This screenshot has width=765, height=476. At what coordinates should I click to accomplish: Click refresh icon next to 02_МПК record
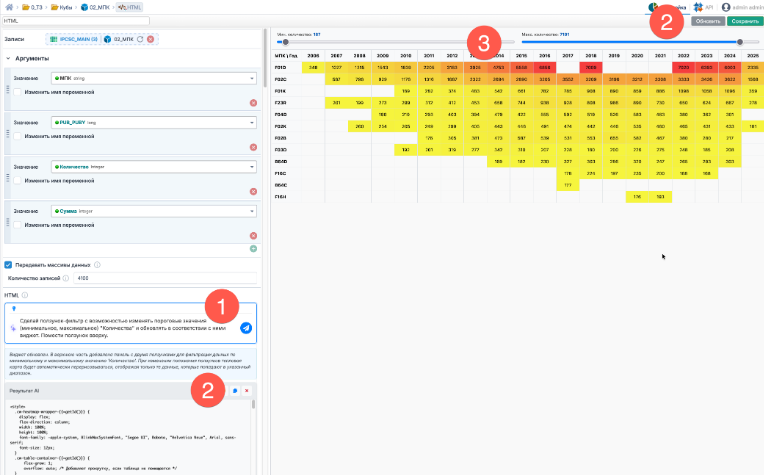139,40
